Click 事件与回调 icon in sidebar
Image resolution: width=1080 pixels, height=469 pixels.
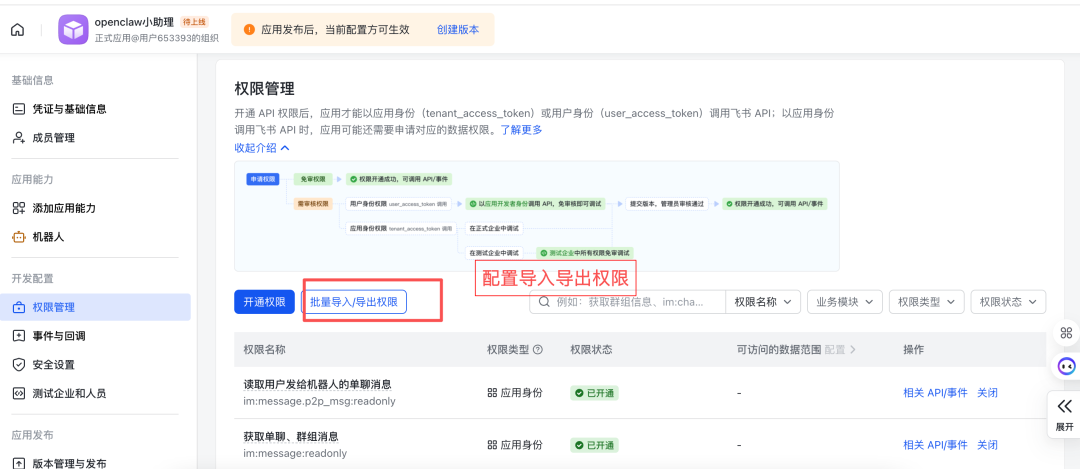point(19,336)
